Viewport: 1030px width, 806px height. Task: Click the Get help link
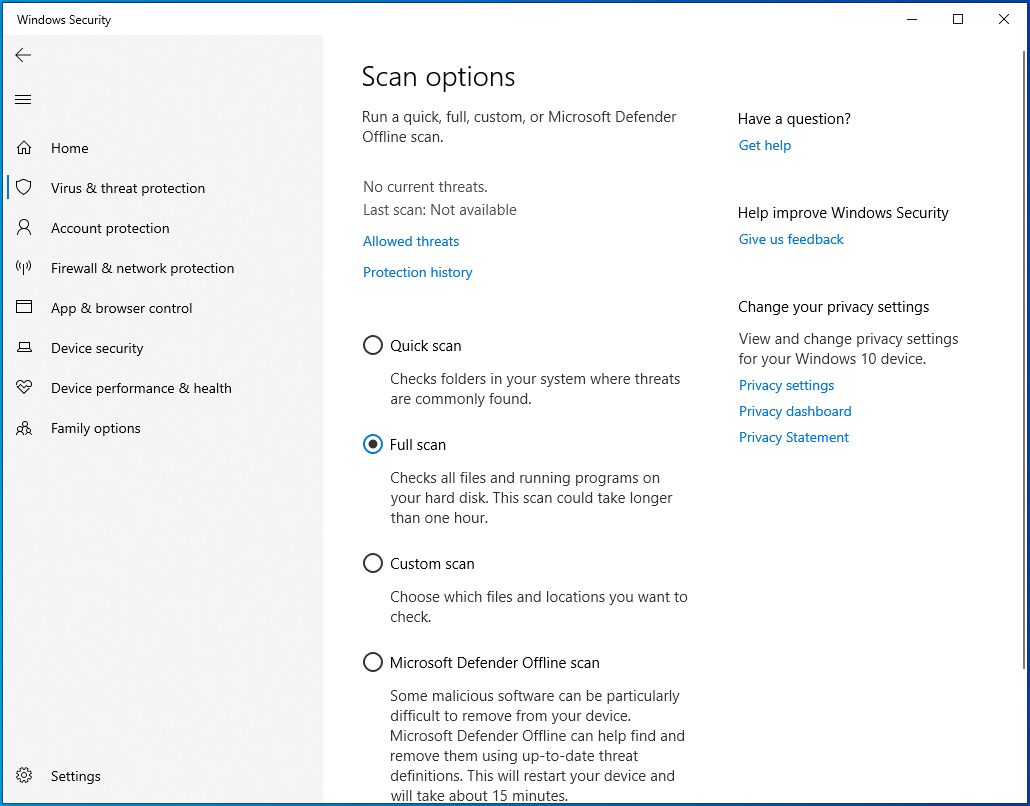764,145
